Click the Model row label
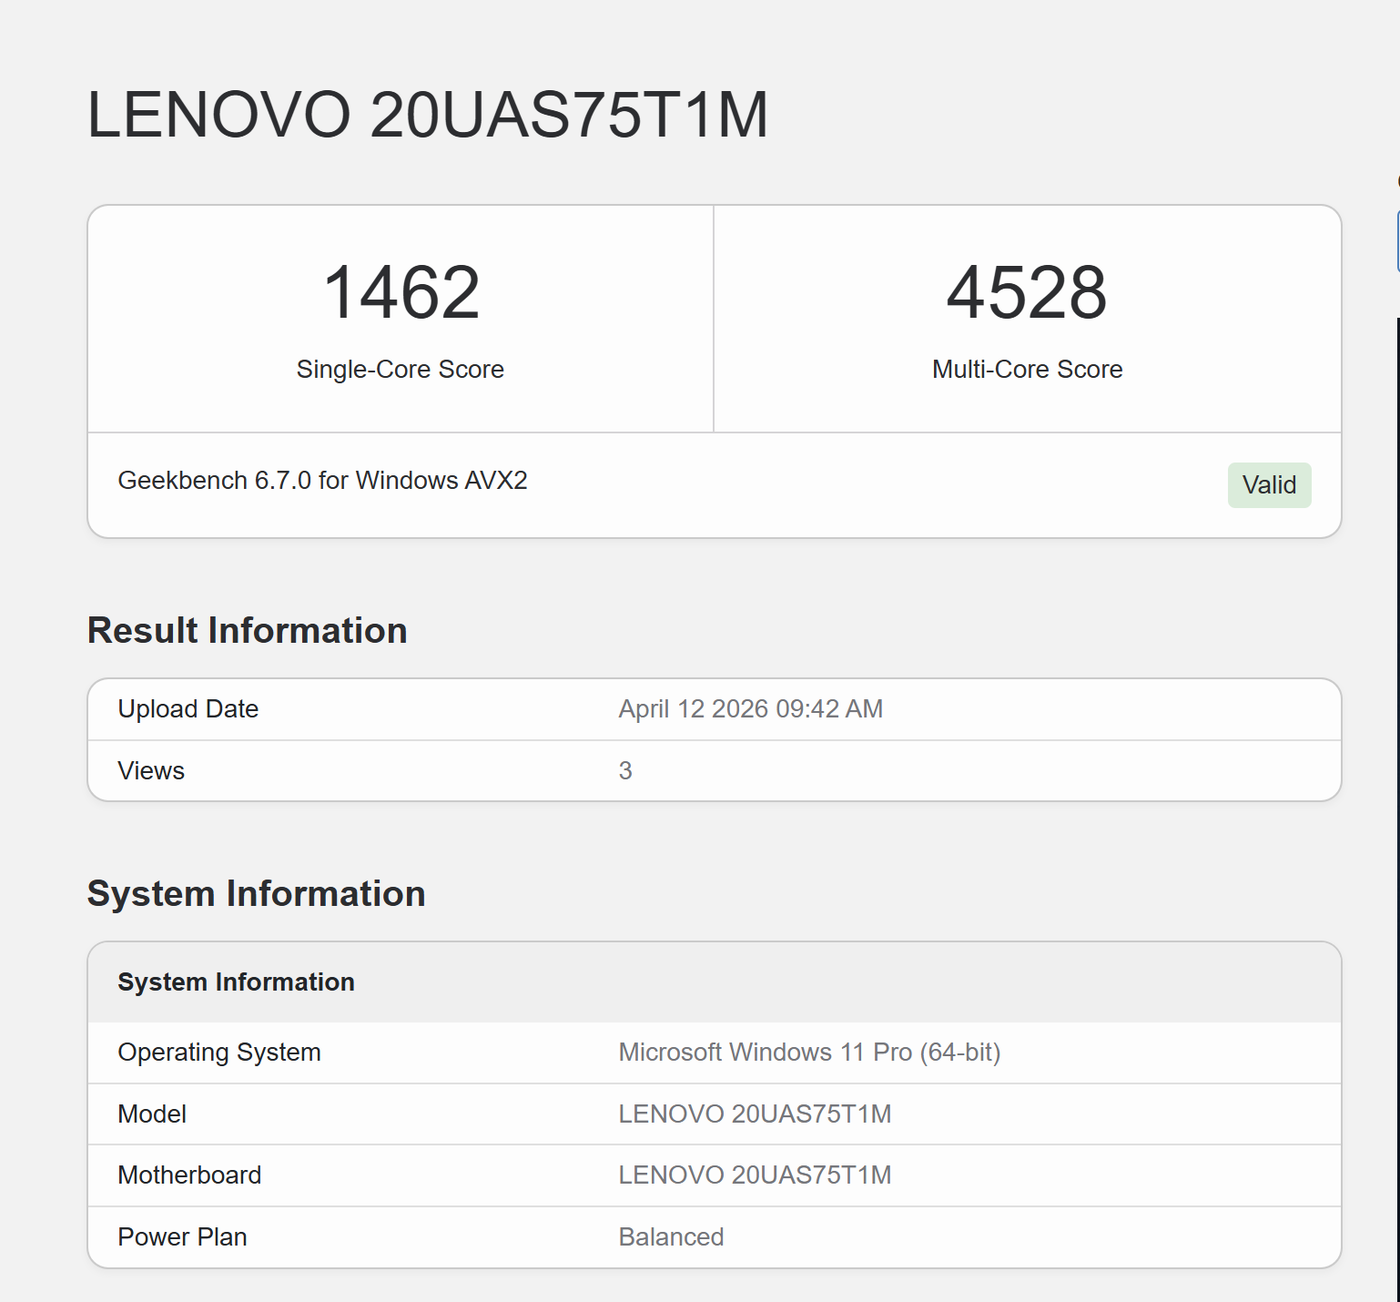 click(x=152, y=1114)
